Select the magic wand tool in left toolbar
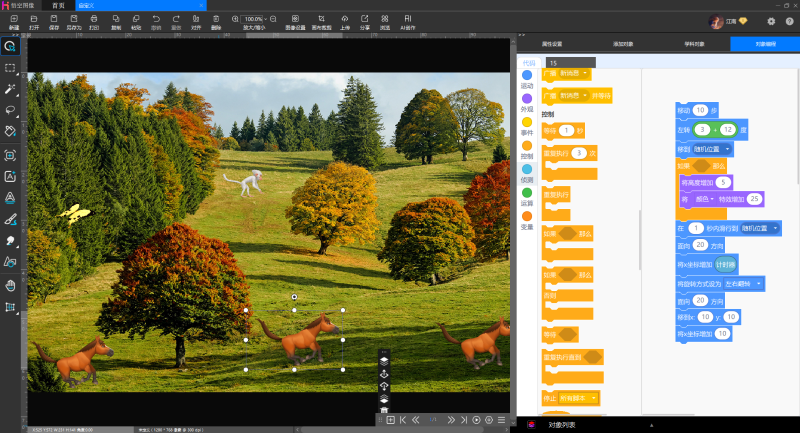Screen dimensions: 800x433 (x=10, y=89)
